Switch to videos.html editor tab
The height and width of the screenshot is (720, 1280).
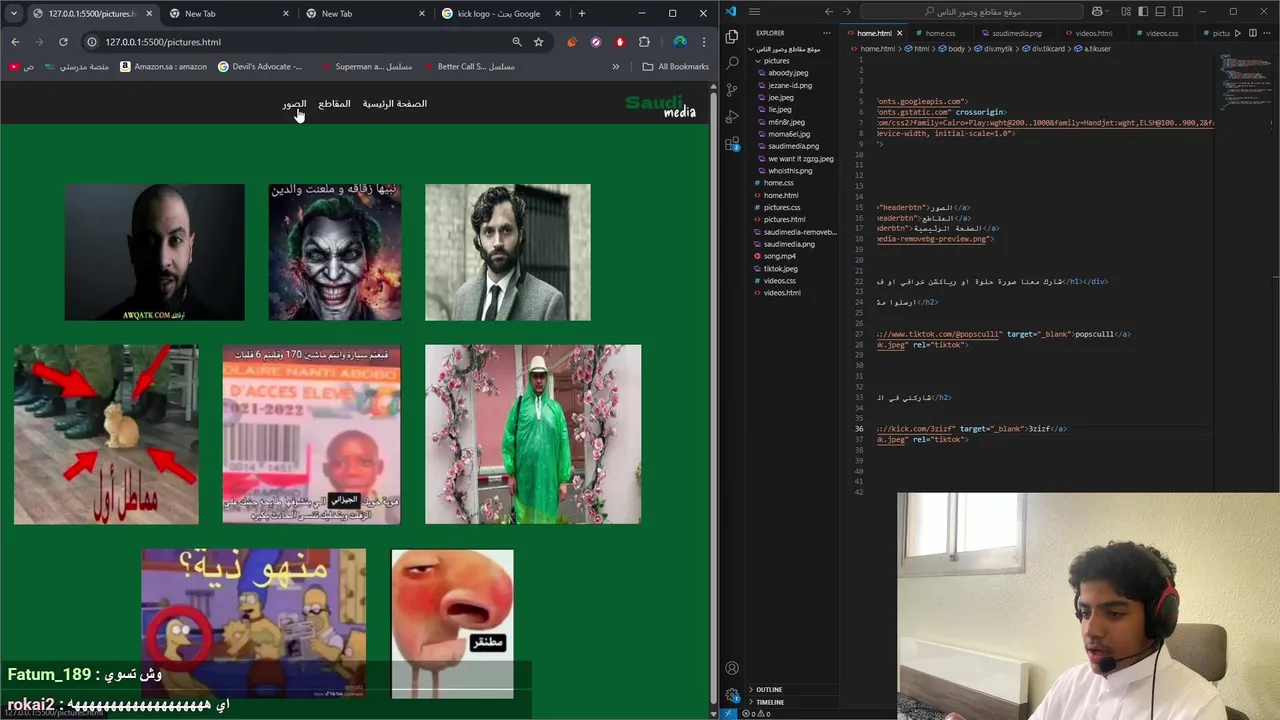point(1093,33)
